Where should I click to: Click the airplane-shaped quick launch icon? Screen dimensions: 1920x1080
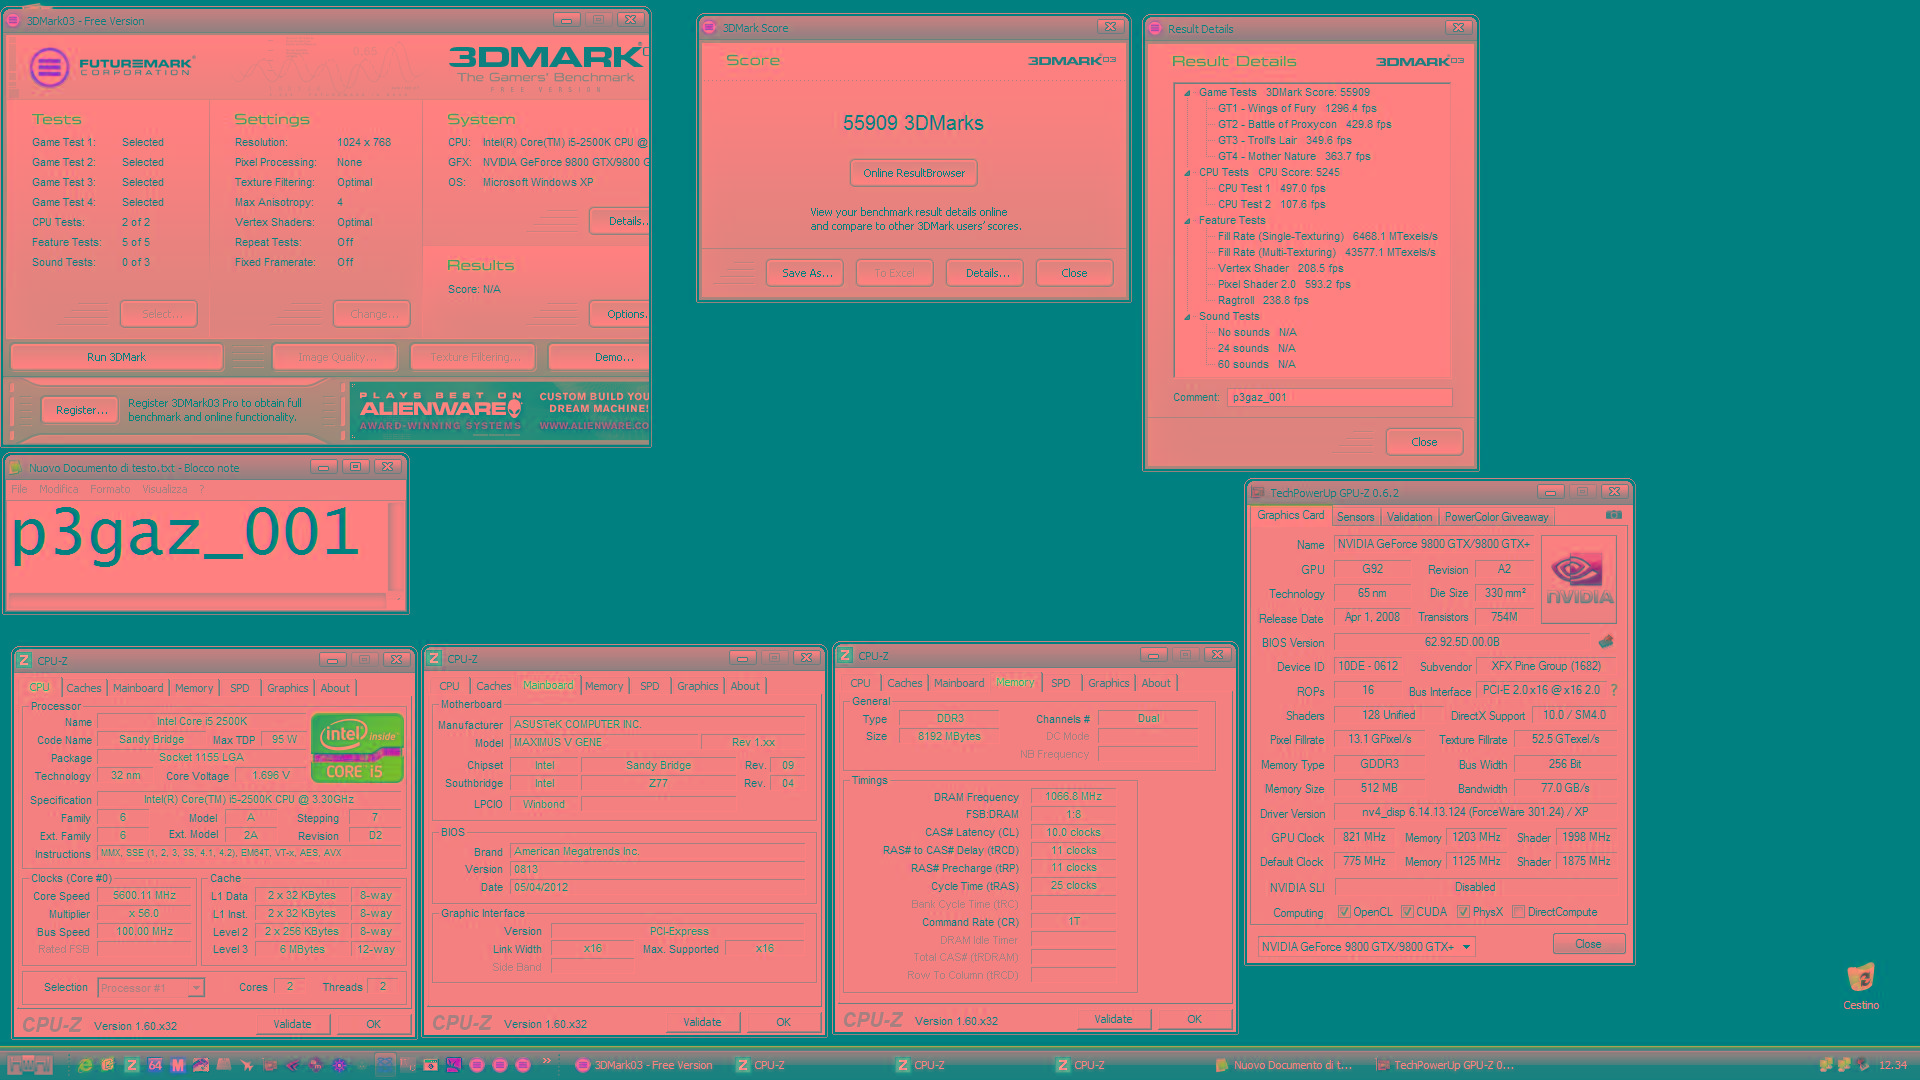pos(247,1065)
